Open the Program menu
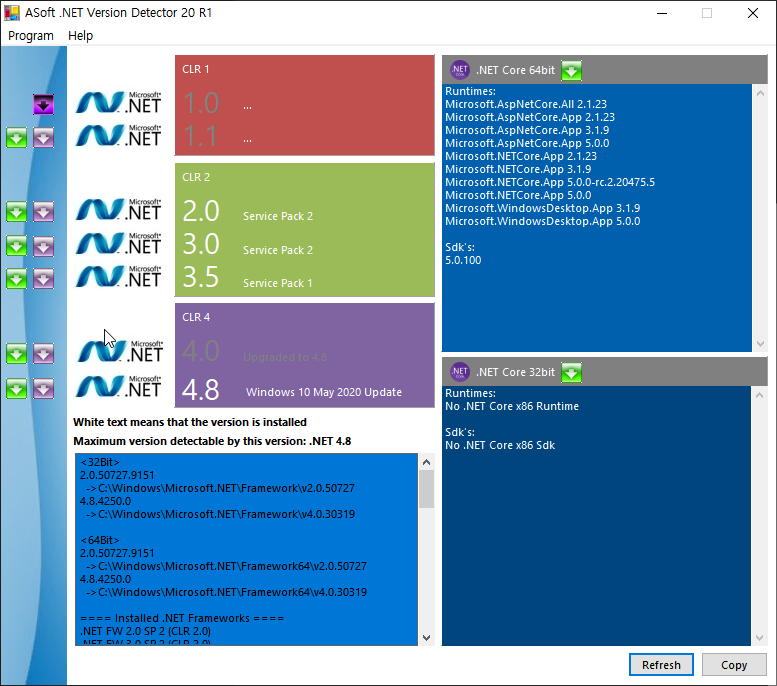Image resolution: width=777 pixels, height=686 pixels. click(31, 36)
